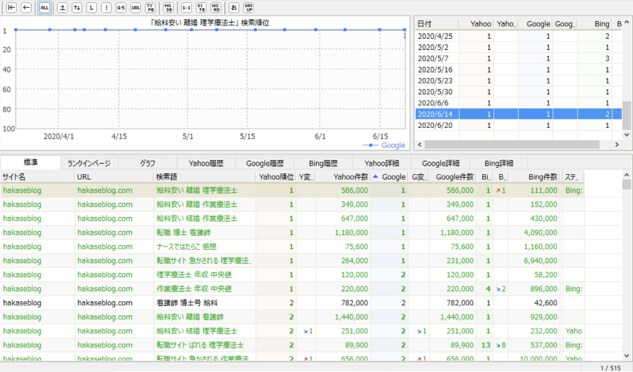
Task: Click the TYPE toolbar icon
Action: click(x=150, y=8)
